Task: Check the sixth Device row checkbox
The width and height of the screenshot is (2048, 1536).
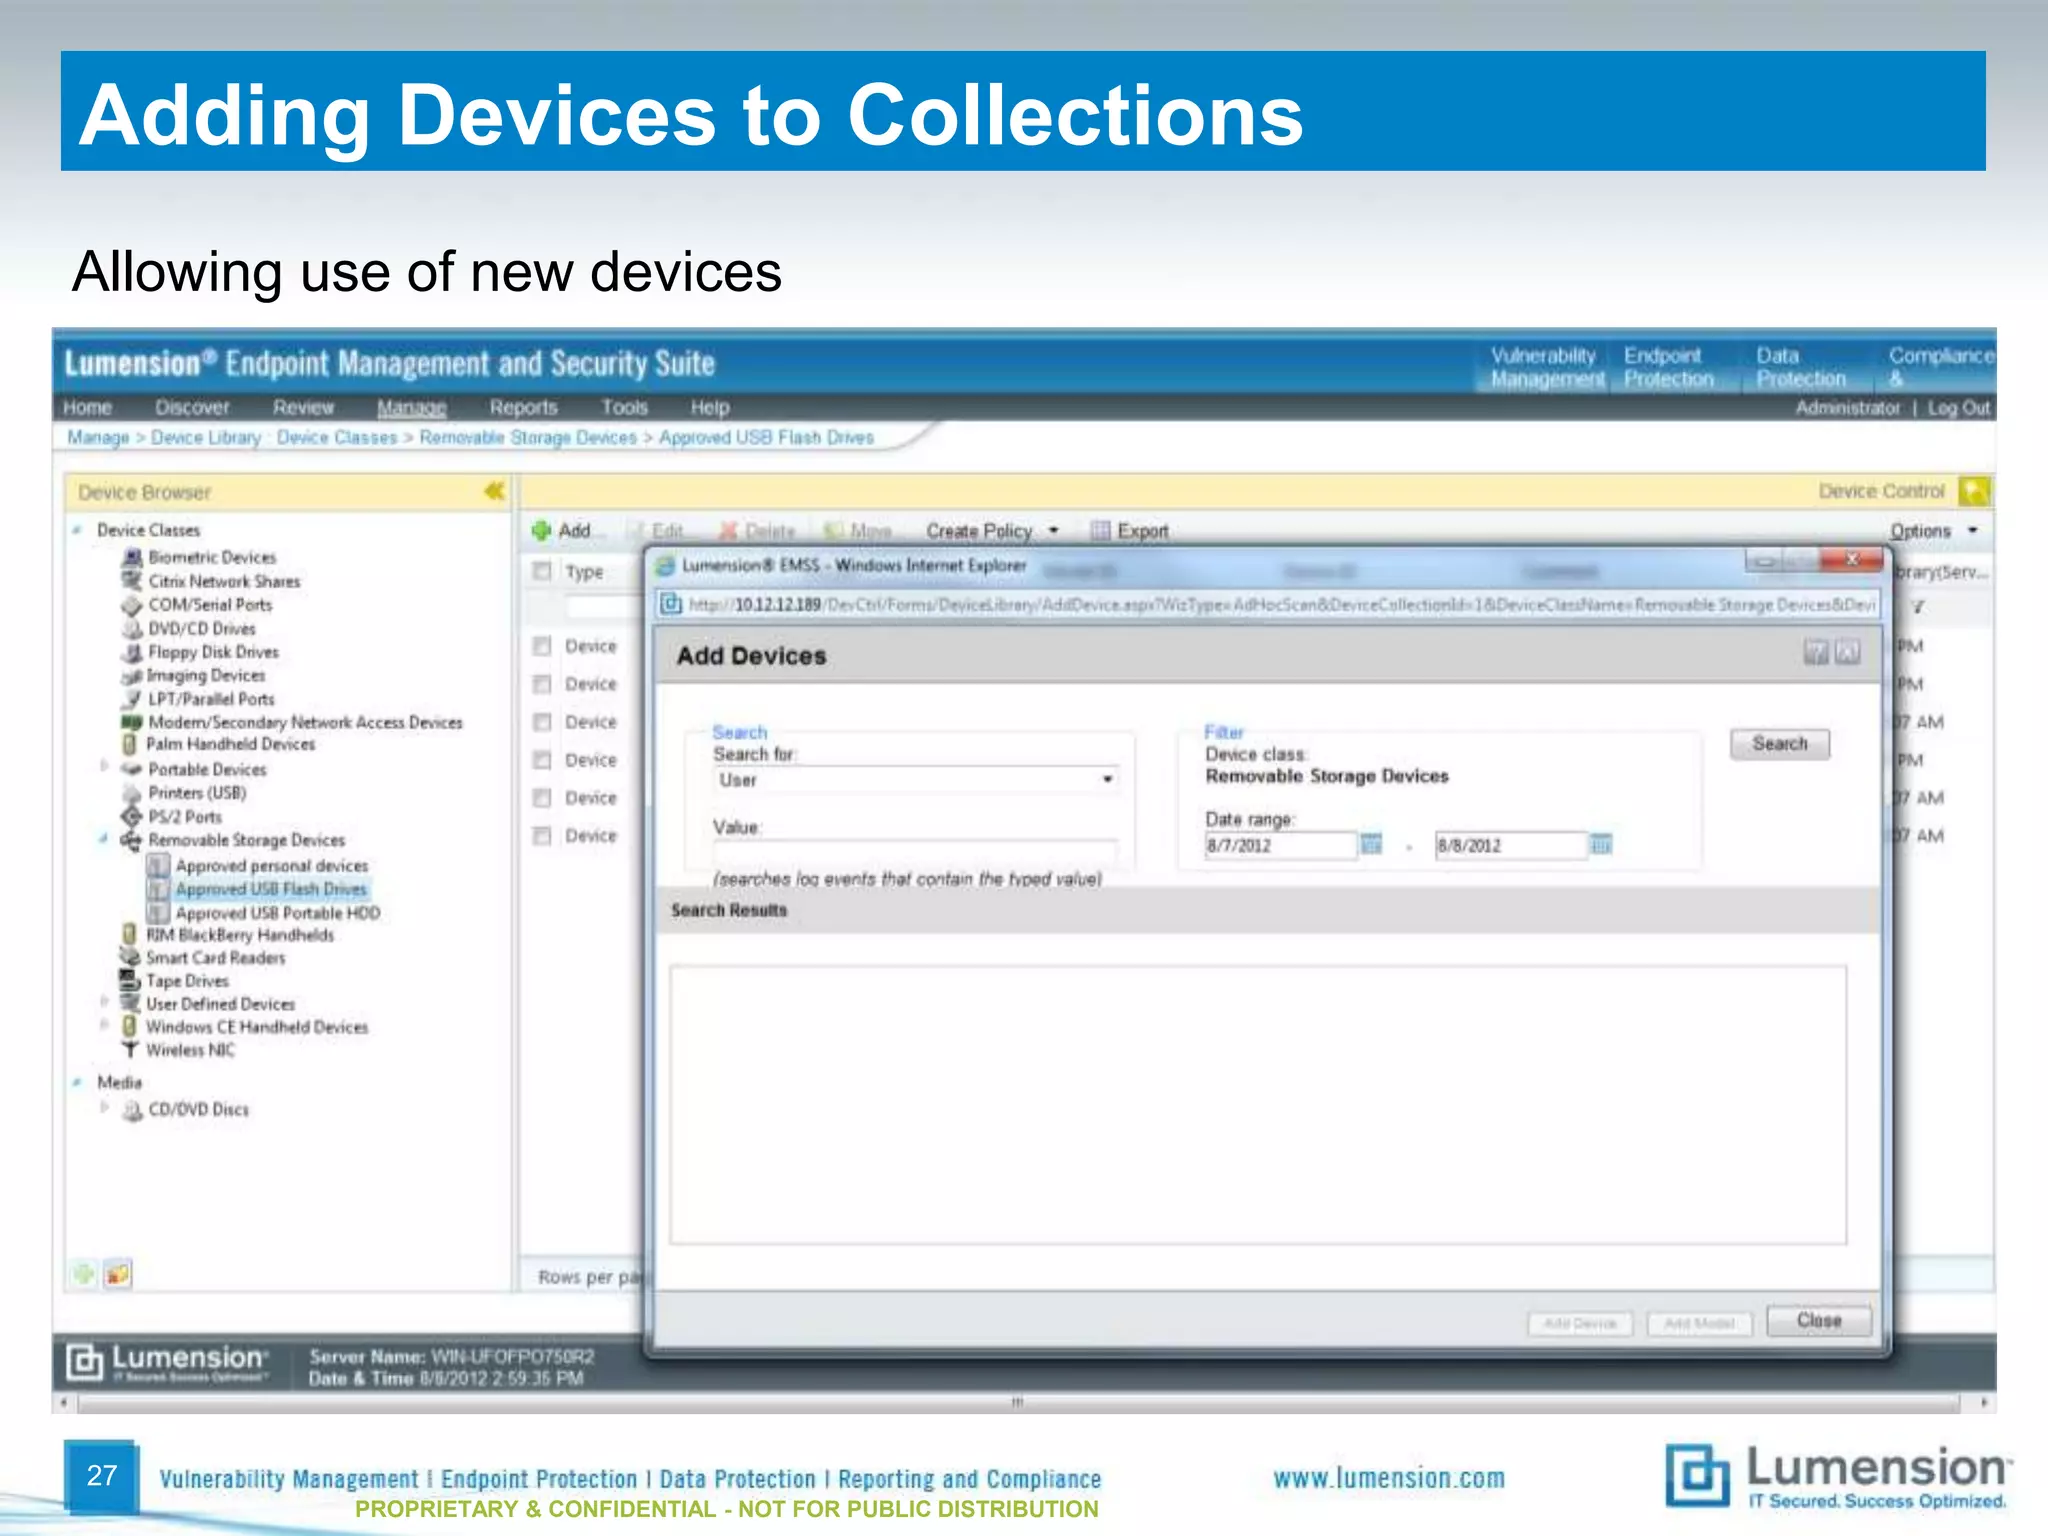Action: 542,836
